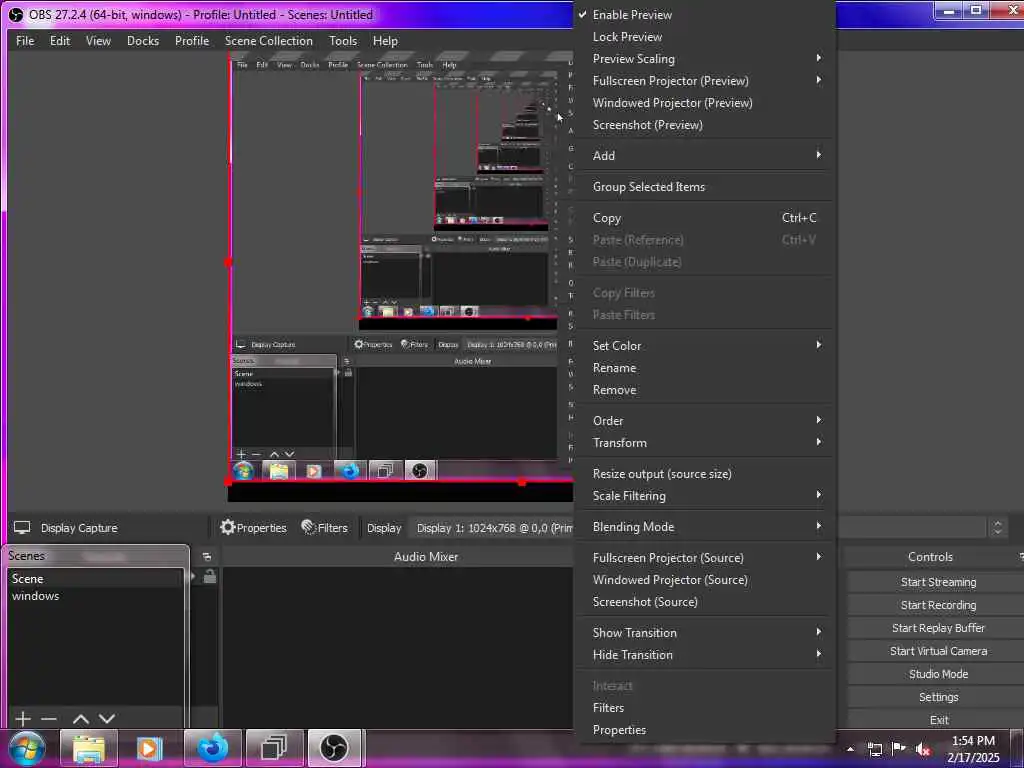Expand Fullscreen Projector (Preview) submenu
The width and height of the screenshot is (1024, 768).
(704, 81)
